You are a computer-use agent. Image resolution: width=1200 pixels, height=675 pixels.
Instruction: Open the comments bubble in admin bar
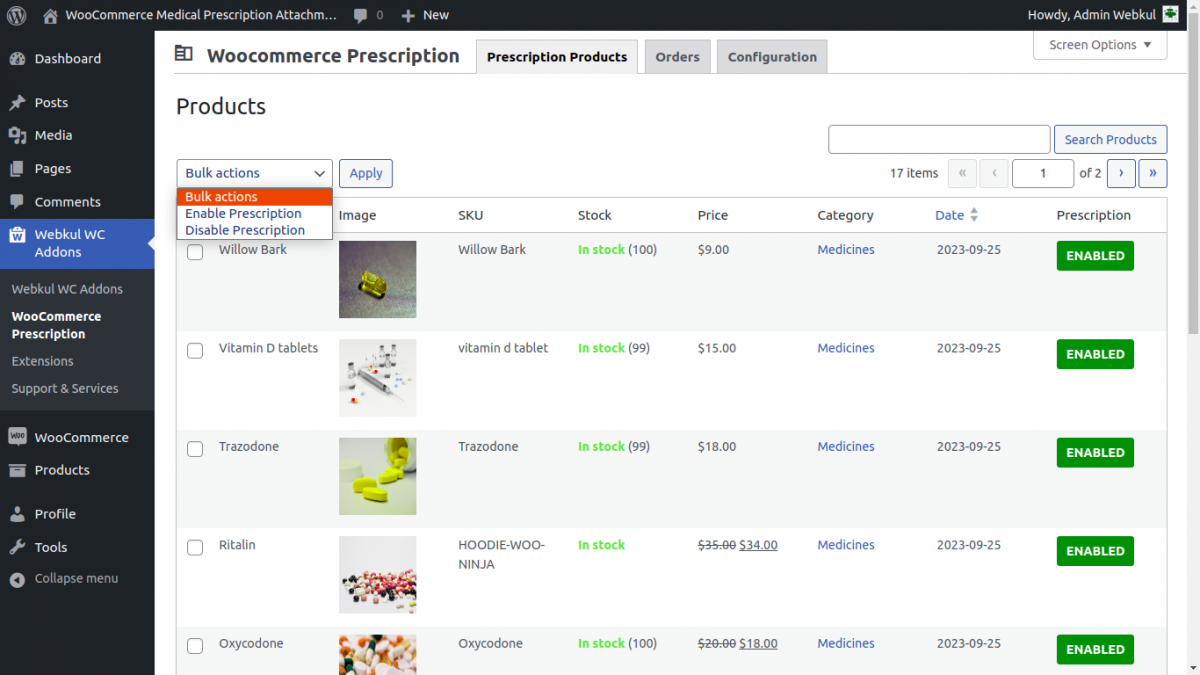(x=359, y=15)
